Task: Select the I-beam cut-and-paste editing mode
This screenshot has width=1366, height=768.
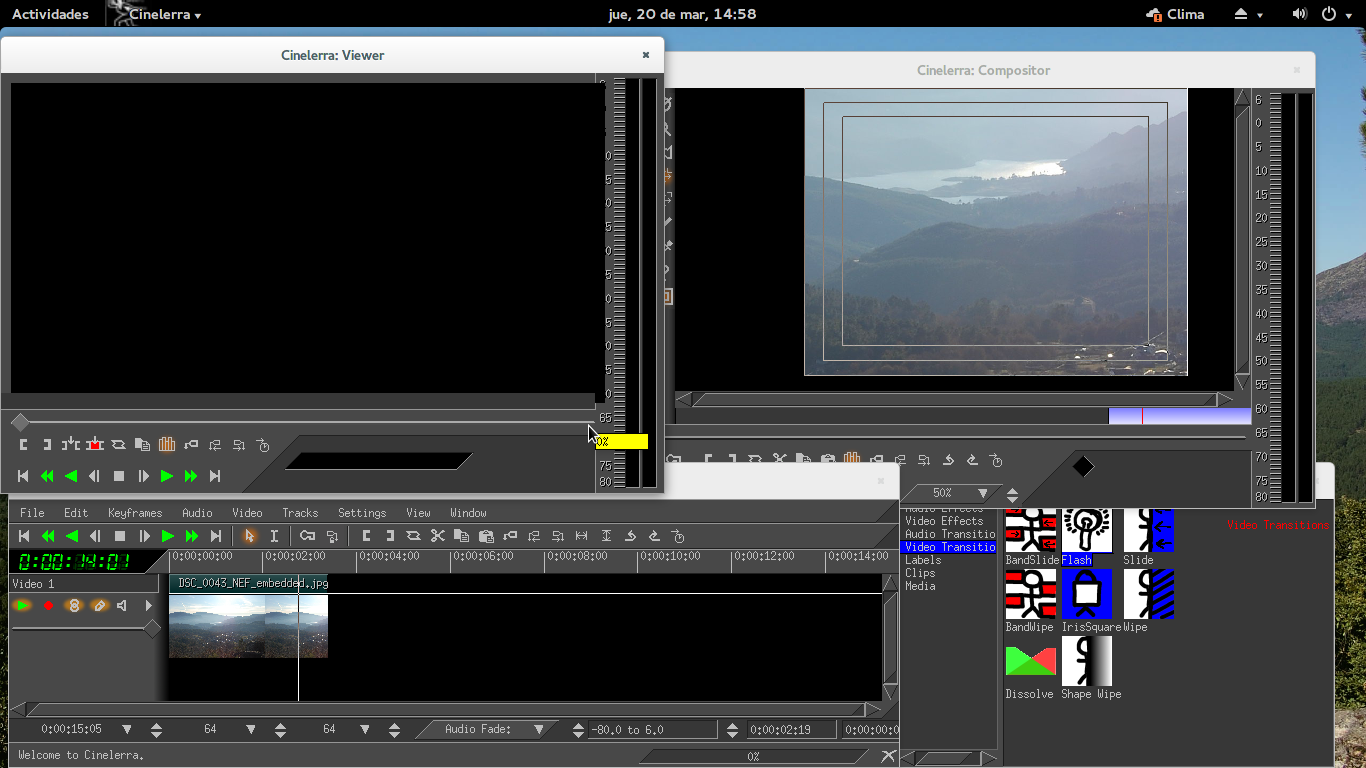Action: 274,536
